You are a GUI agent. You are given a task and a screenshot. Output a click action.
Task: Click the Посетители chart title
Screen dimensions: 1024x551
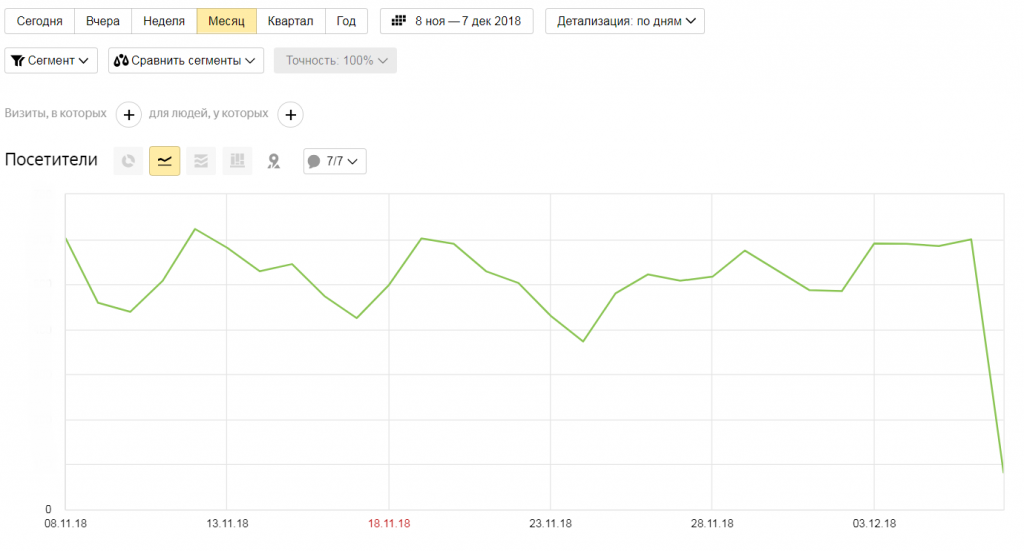[51, 160]
